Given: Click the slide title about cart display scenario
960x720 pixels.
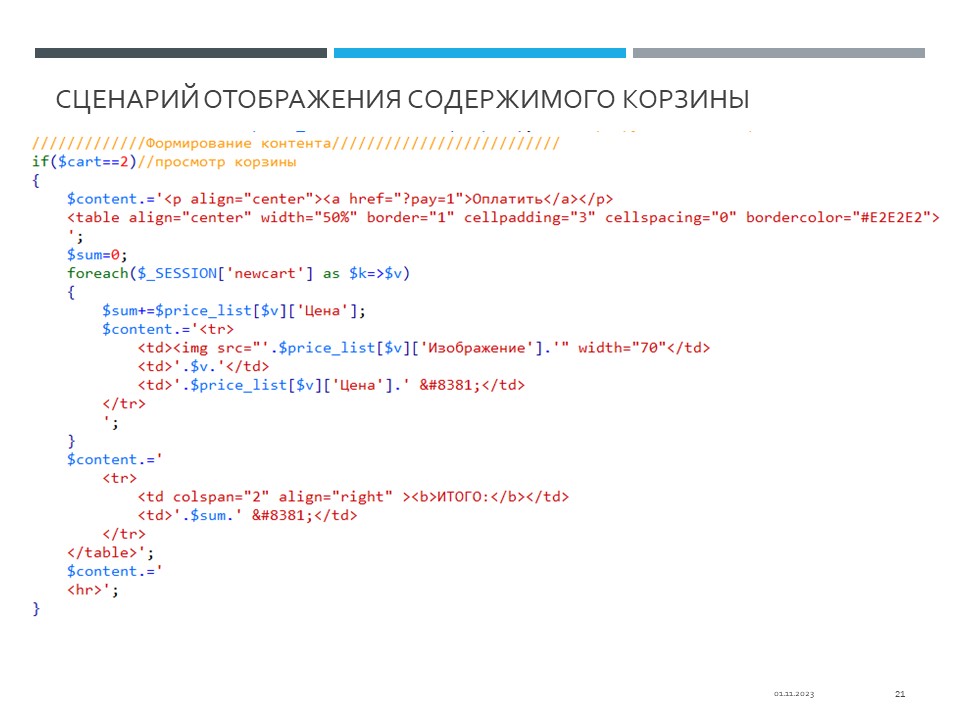Looking at the screenshot, I should (x=402, y=100).
